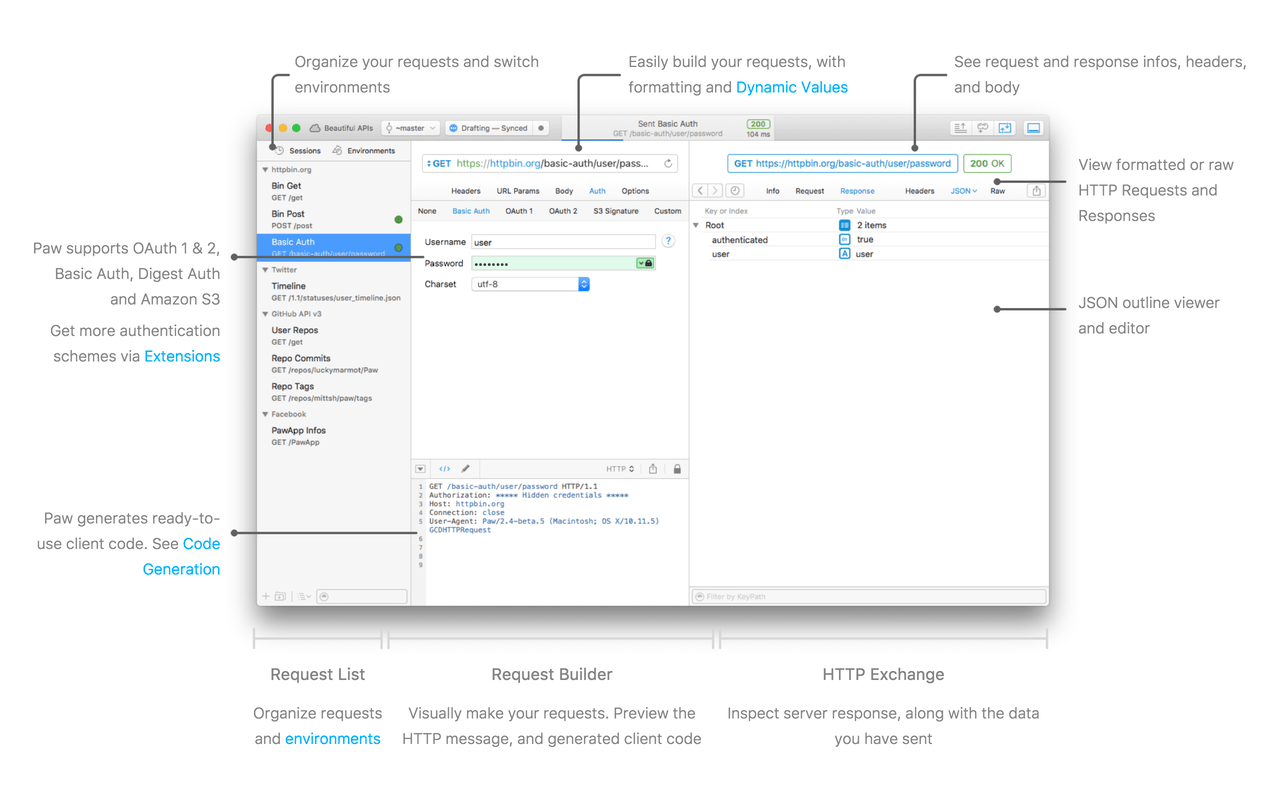Follow the Dynamic Values link

pyautogui.click(x=792, y=87)
